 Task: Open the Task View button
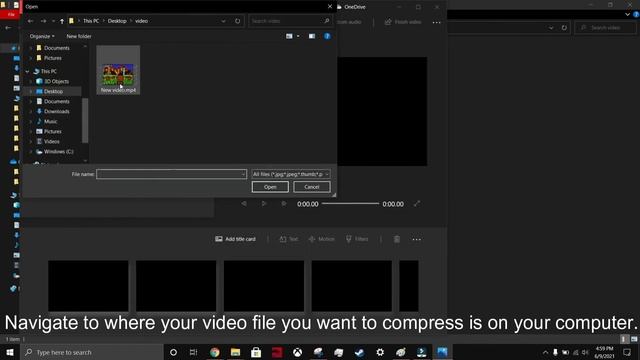click(x=193, y=352)
